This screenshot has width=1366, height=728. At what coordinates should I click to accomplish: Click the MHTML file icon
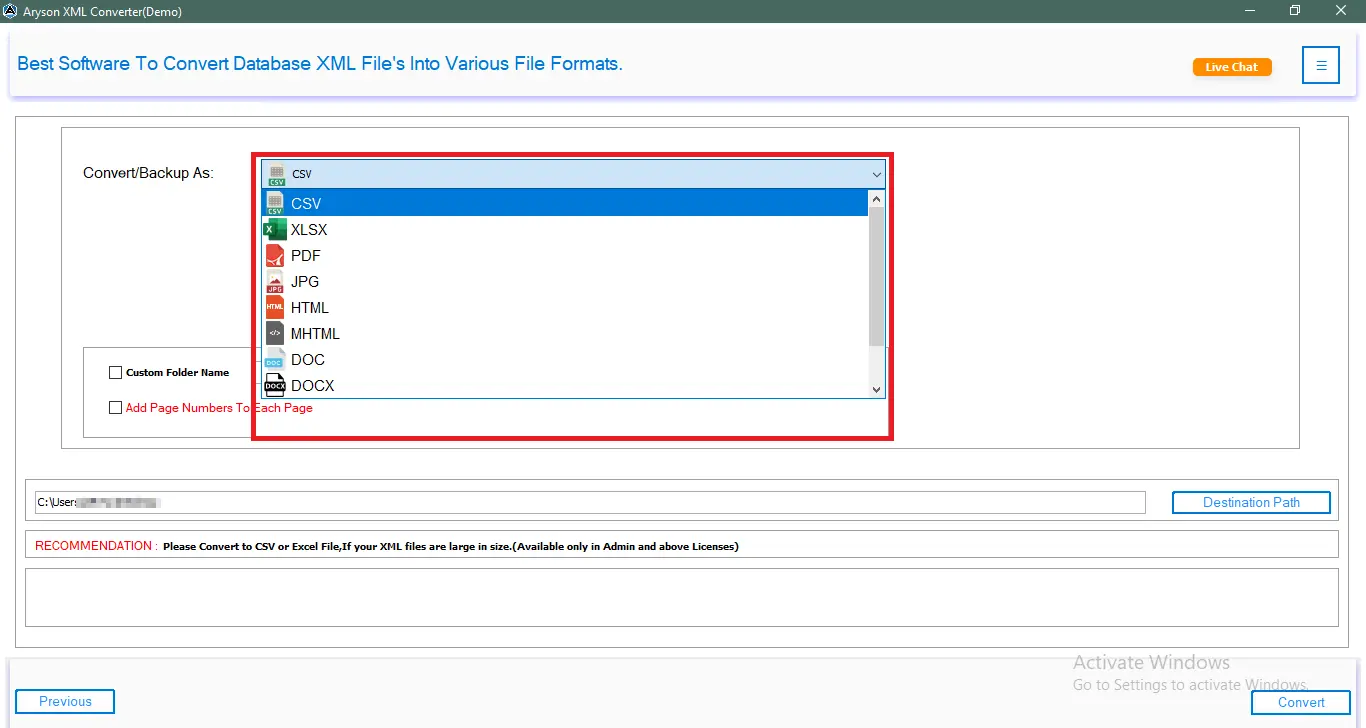pos(275,333)
